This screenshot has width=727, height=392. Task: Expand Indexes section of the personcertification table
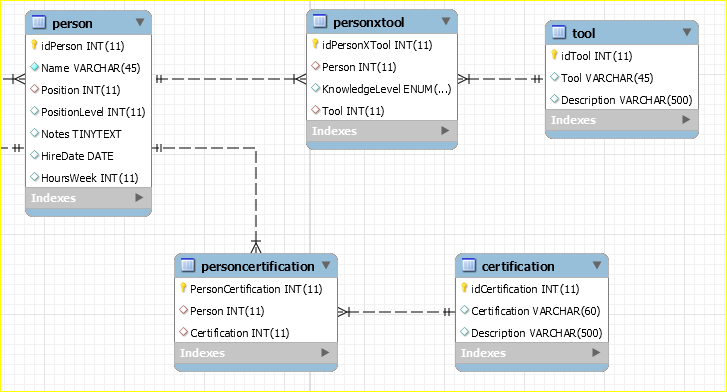pos(325,353)
